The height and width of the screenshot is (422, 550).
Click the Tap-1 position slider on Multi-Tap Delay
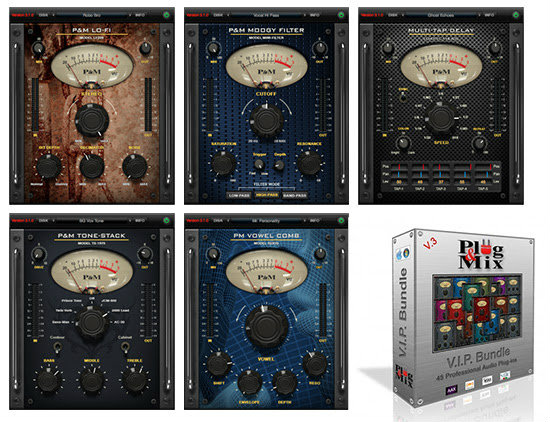point(399,166)
